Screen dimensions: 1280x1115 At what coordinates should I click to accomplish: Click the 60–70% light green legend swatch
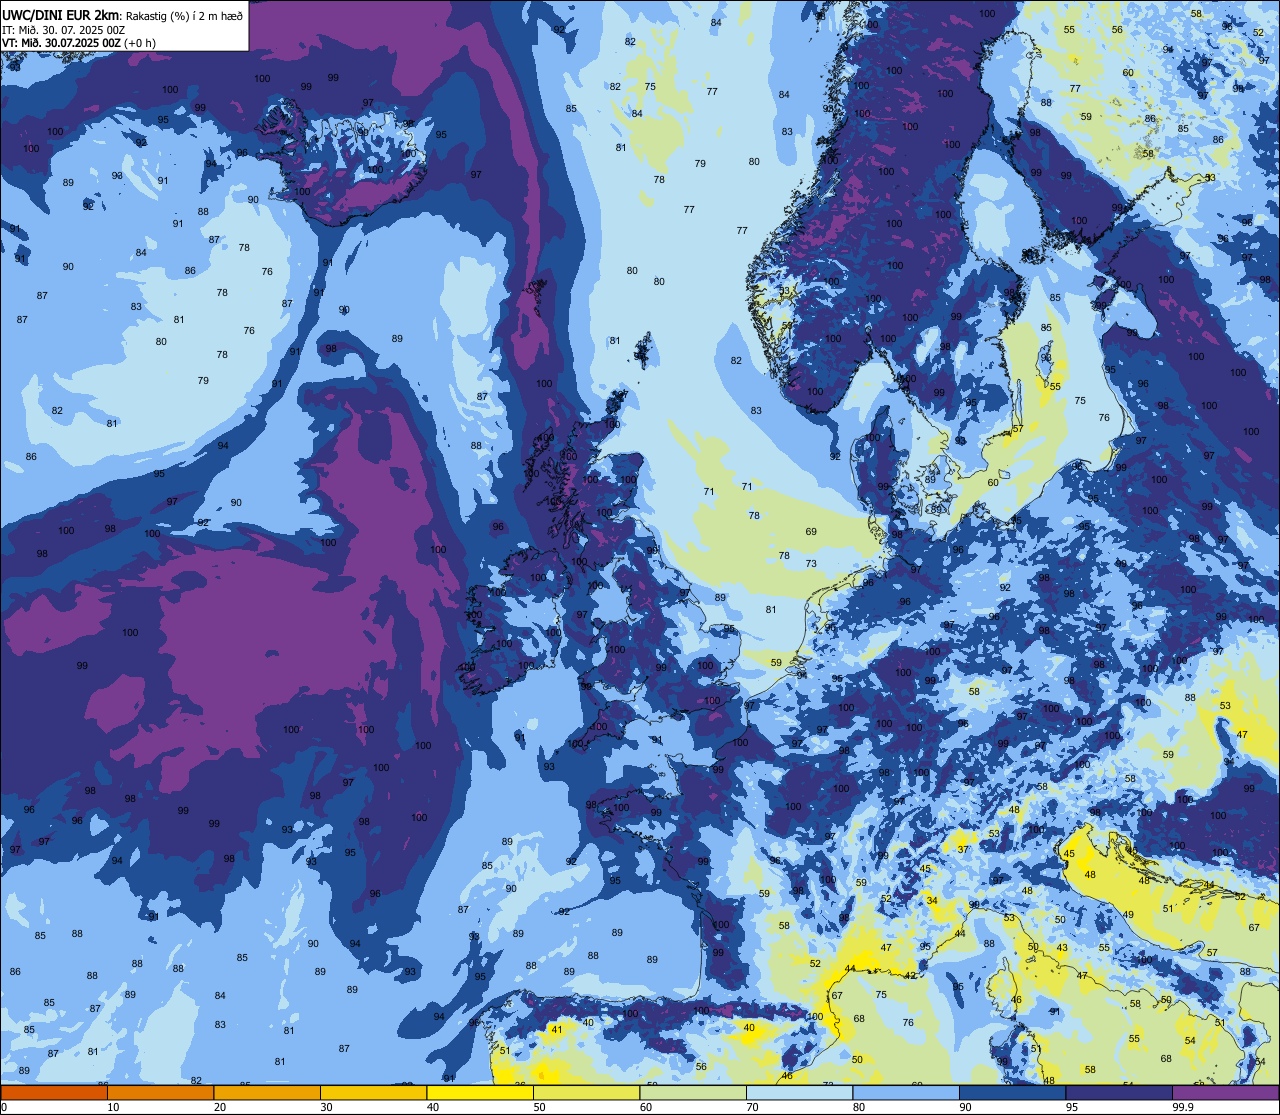(693, 1092)
